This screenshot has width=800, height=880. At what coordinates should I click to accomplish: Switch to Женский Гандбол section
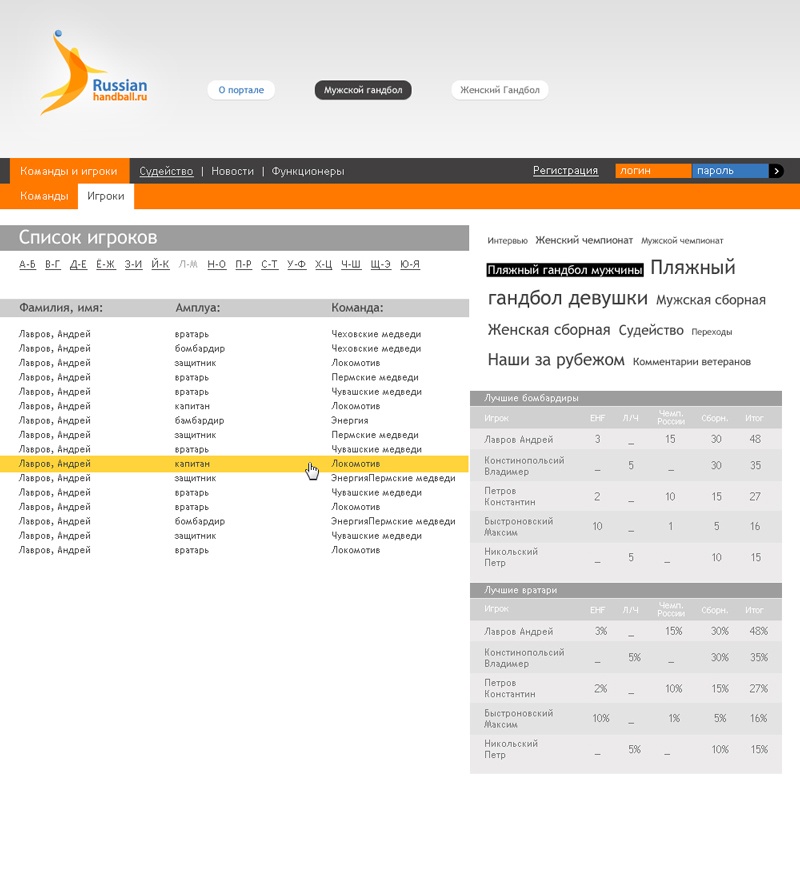[x=499, y=90]
